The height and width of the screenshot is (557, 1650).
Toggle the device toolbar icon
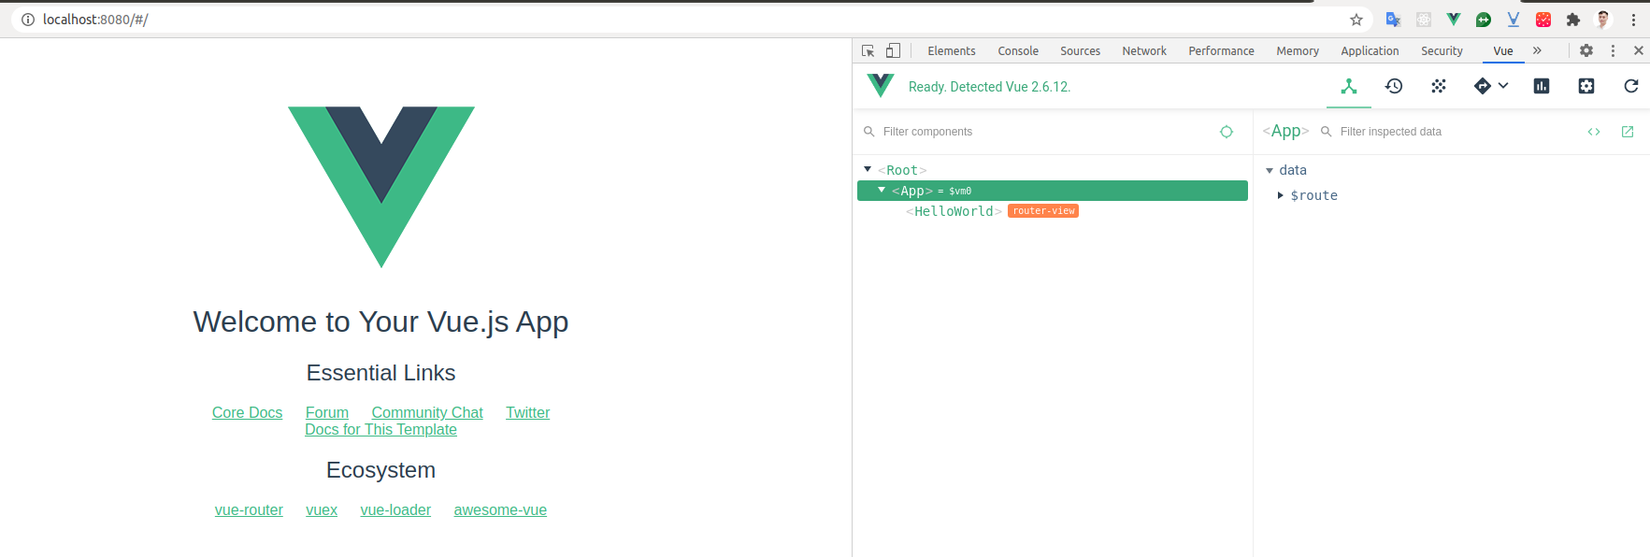893,50
